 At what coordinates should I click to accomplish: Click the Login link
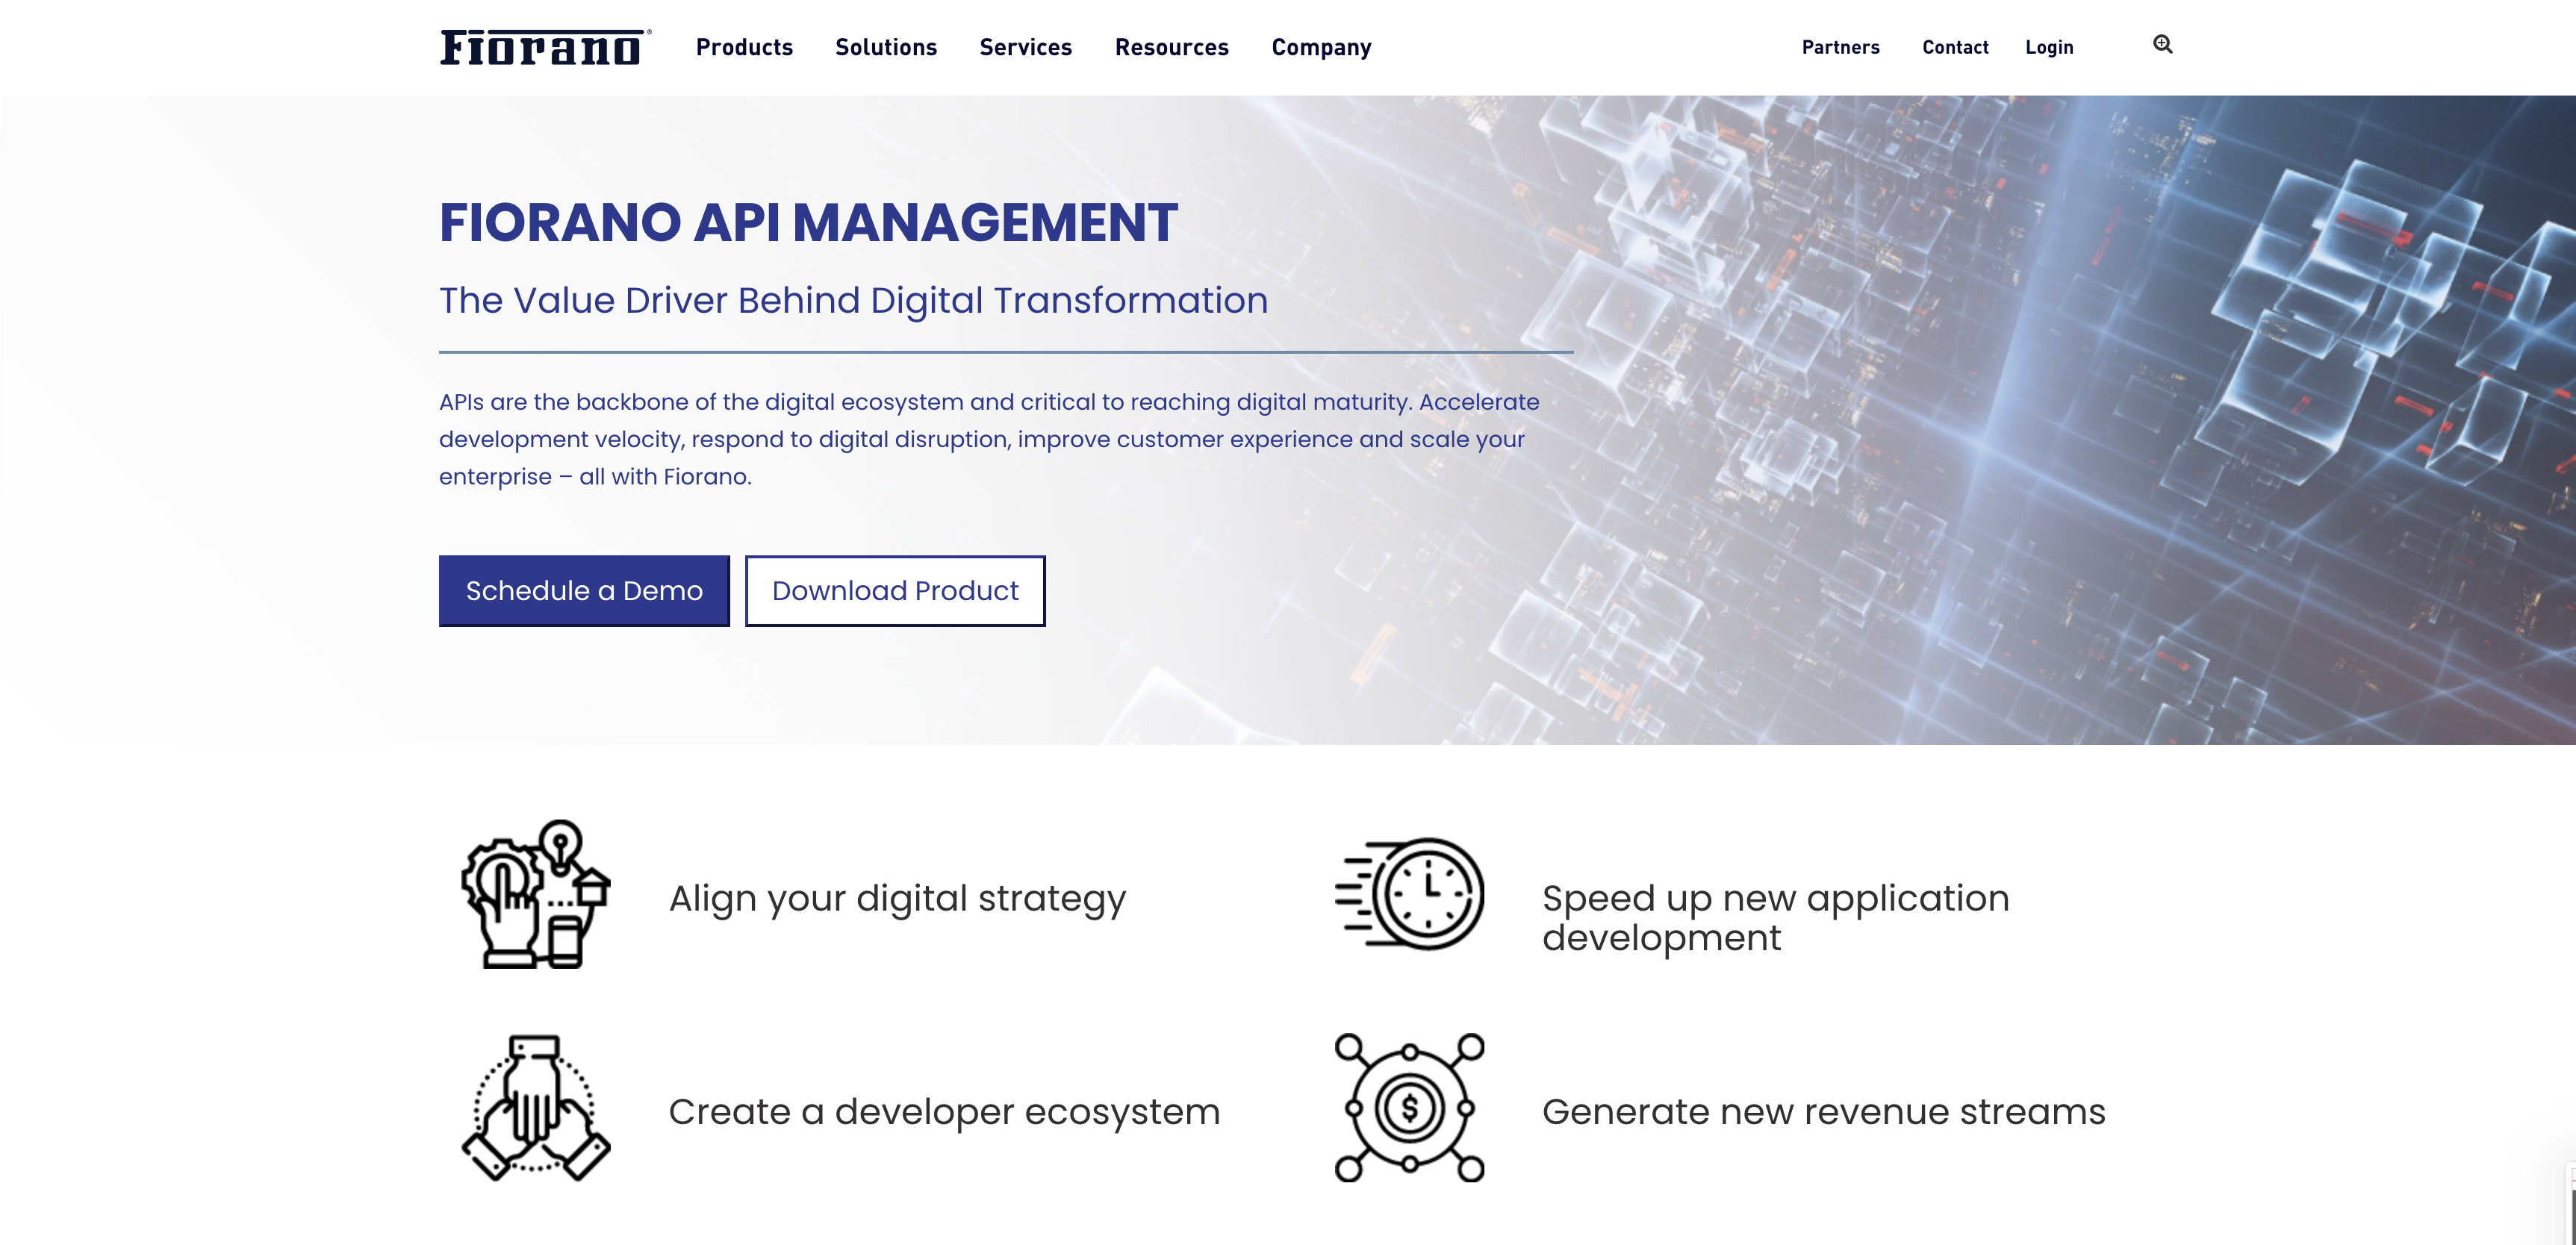2049,47
